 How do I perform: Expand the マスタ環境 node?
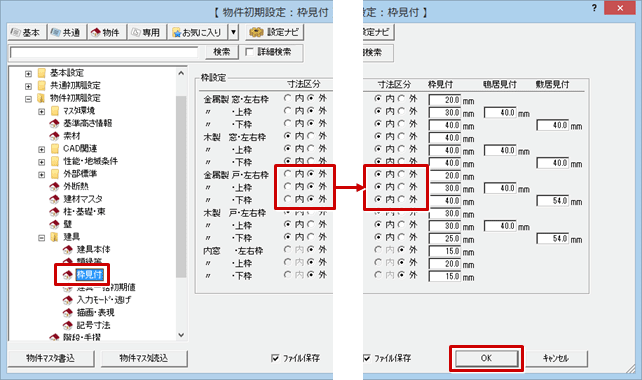point(41,111)
